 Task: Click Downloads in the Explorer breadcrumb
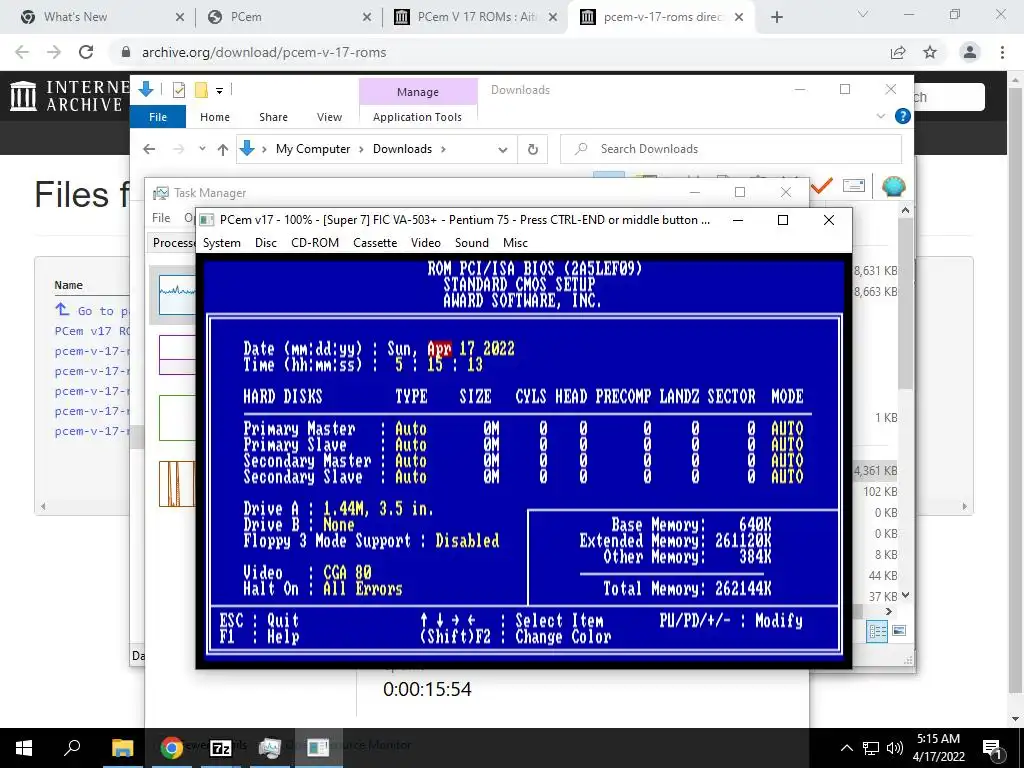click(x=402, y=149)
